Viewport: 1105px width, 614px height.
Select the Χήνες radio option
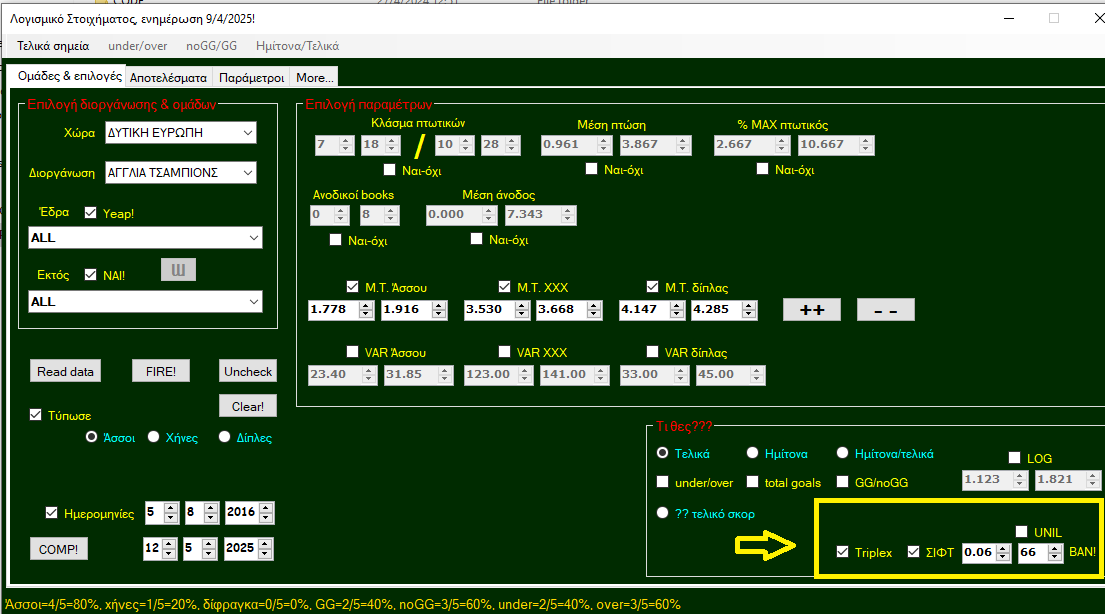154,437
